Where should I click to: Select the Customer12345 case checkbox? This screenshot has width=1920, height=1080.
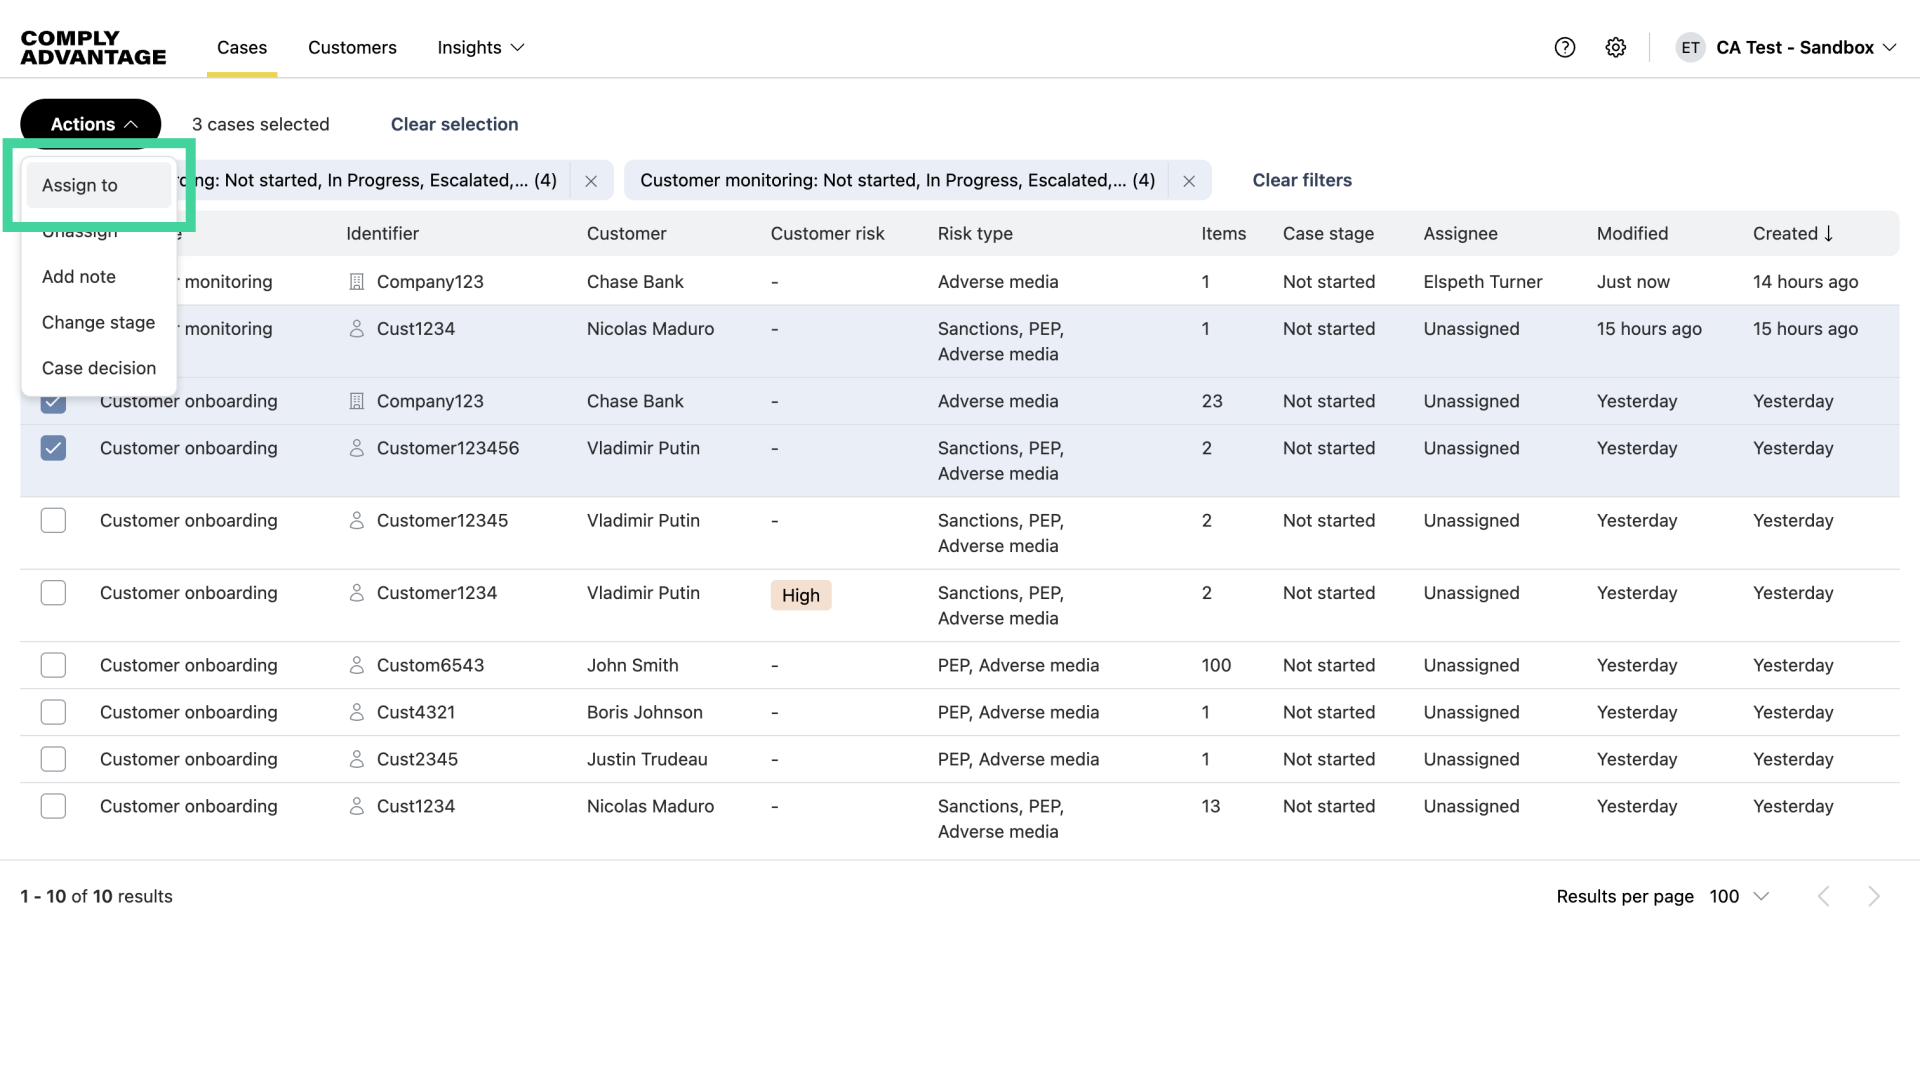[53, 520]
